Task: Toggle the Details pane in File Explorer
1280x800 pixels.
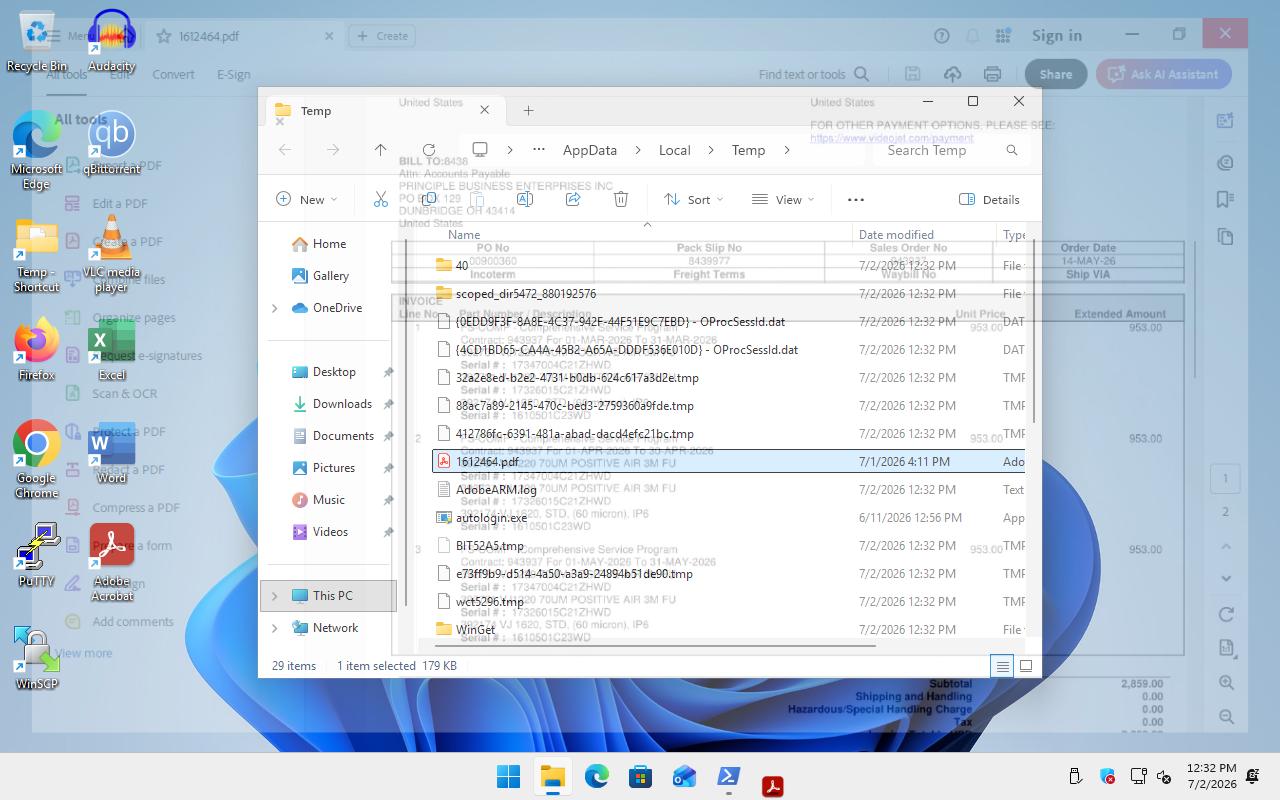Action: coord(989,199)
